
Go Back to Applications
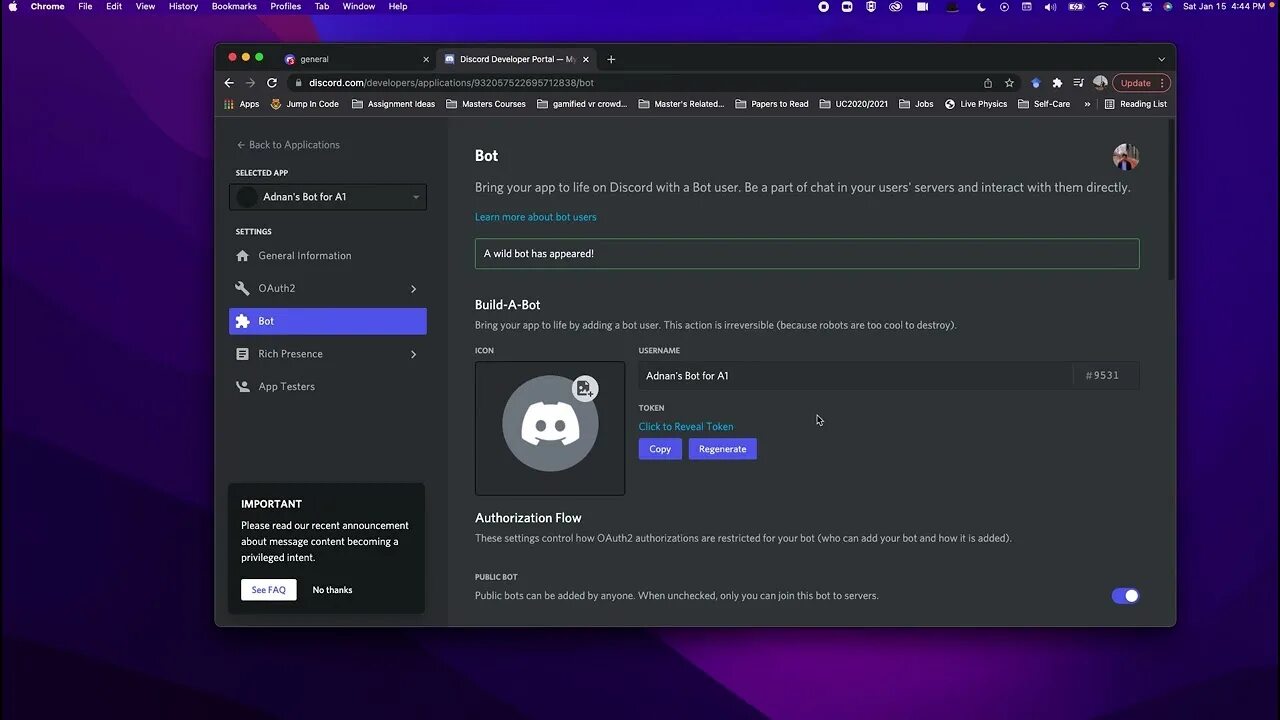[x=288, y=145]
